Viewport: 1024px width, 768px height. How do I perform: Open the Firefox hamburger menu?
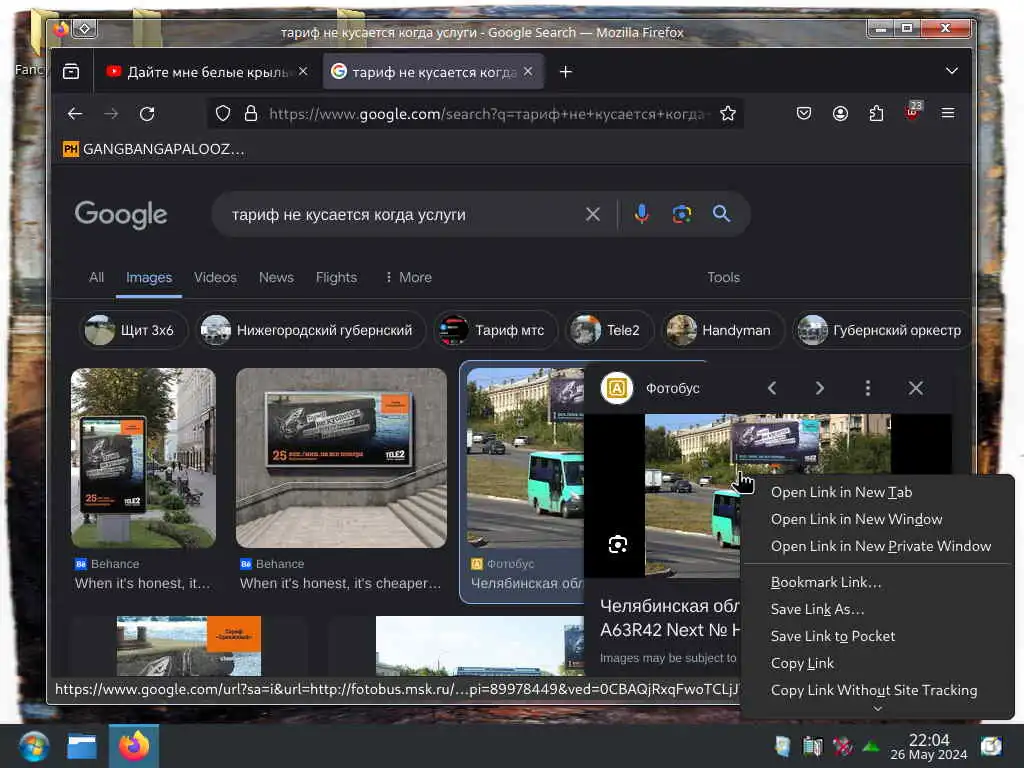coord(948,114)
